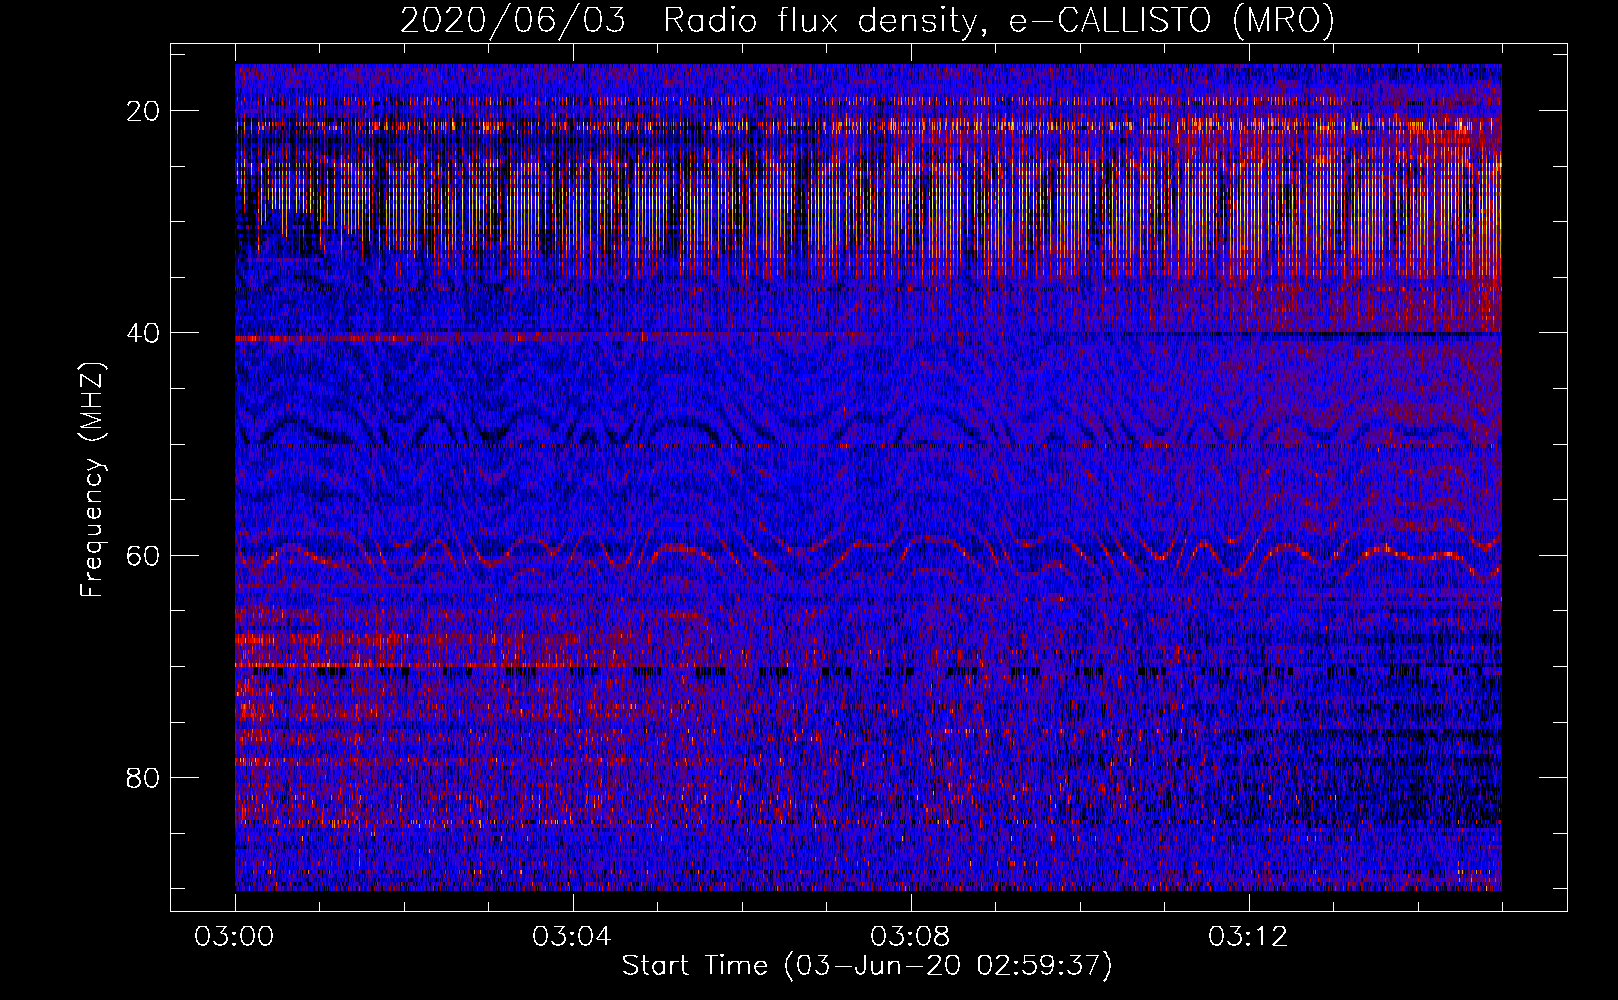Click the plot title "2020/06/03 Radio flux density, e-CALLISTO (MRO)"
This screenshot has width=1618, height=1000.
pyautogui.click(x=867, y=21)
